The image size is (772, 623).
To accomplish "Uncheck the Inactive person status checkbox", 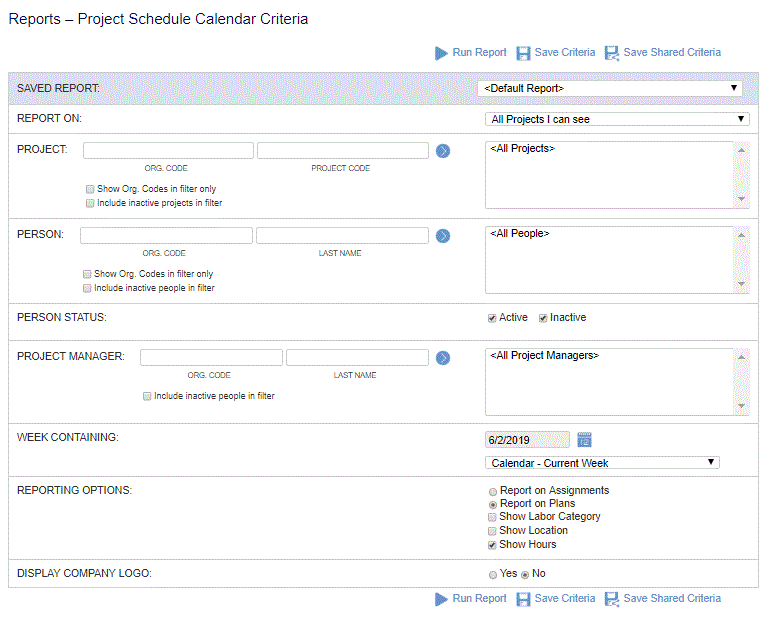I will tap(543, 318).
